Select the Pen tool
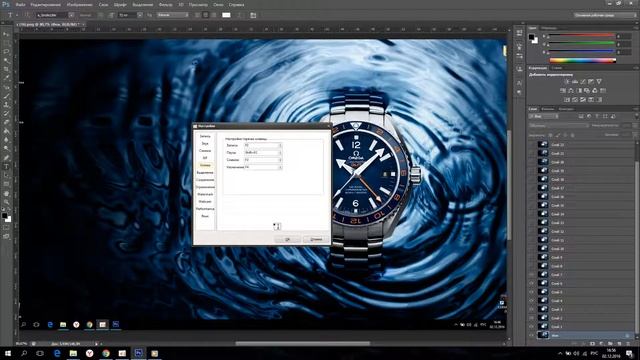 coord(6,158)
